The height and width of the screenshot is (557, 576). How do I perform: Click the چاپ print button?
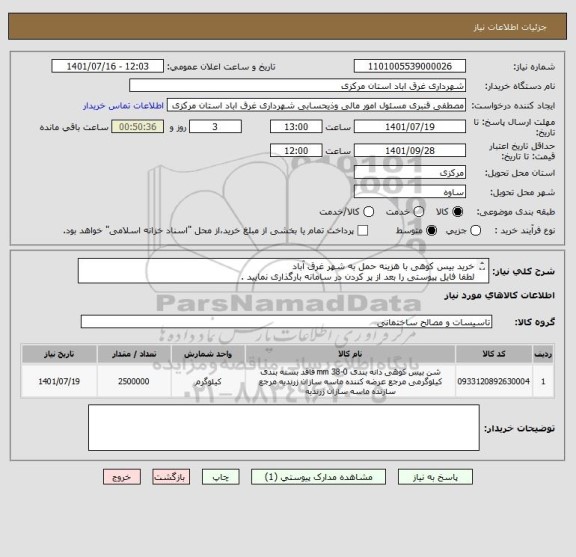tap(220, 477)
